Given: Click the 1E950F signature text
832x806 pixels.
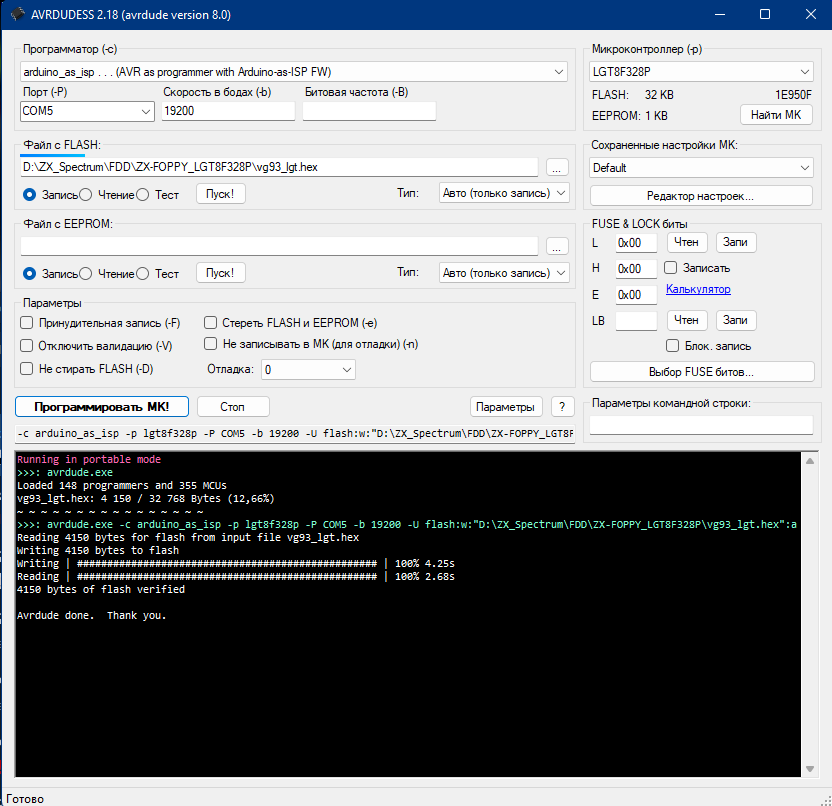Looking at the screenshot, I should 793,95.
